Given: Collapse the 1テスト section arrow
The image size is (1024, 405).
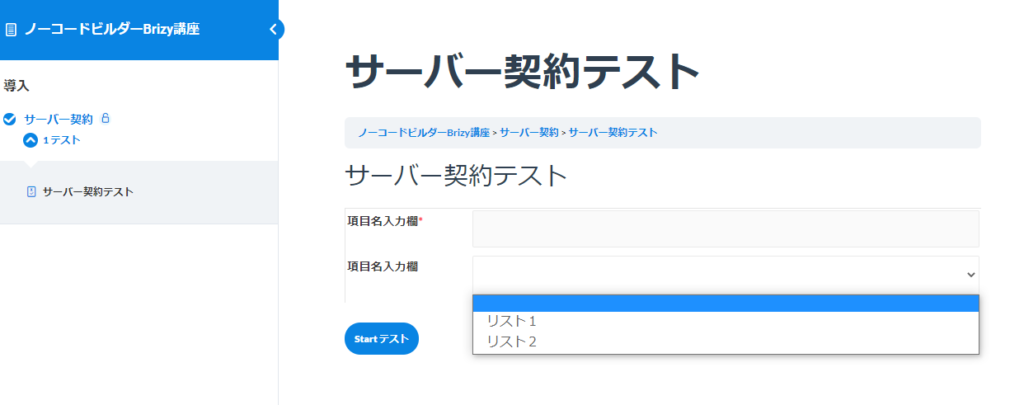Looking at the screenshot, I should pyautogui.click(x=30, y=140).
